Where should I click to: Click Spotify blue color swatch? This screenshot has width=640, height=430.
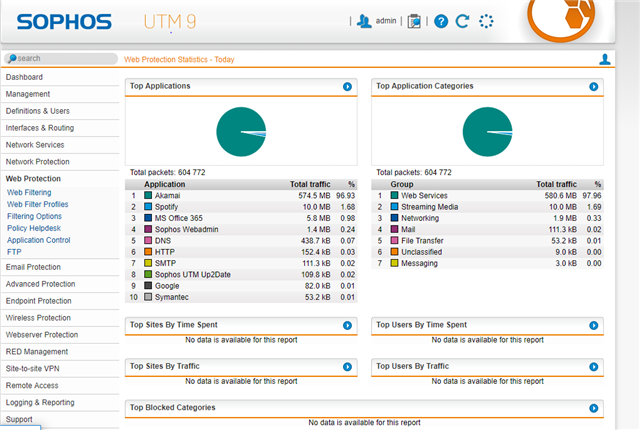(x=148, y=207)
